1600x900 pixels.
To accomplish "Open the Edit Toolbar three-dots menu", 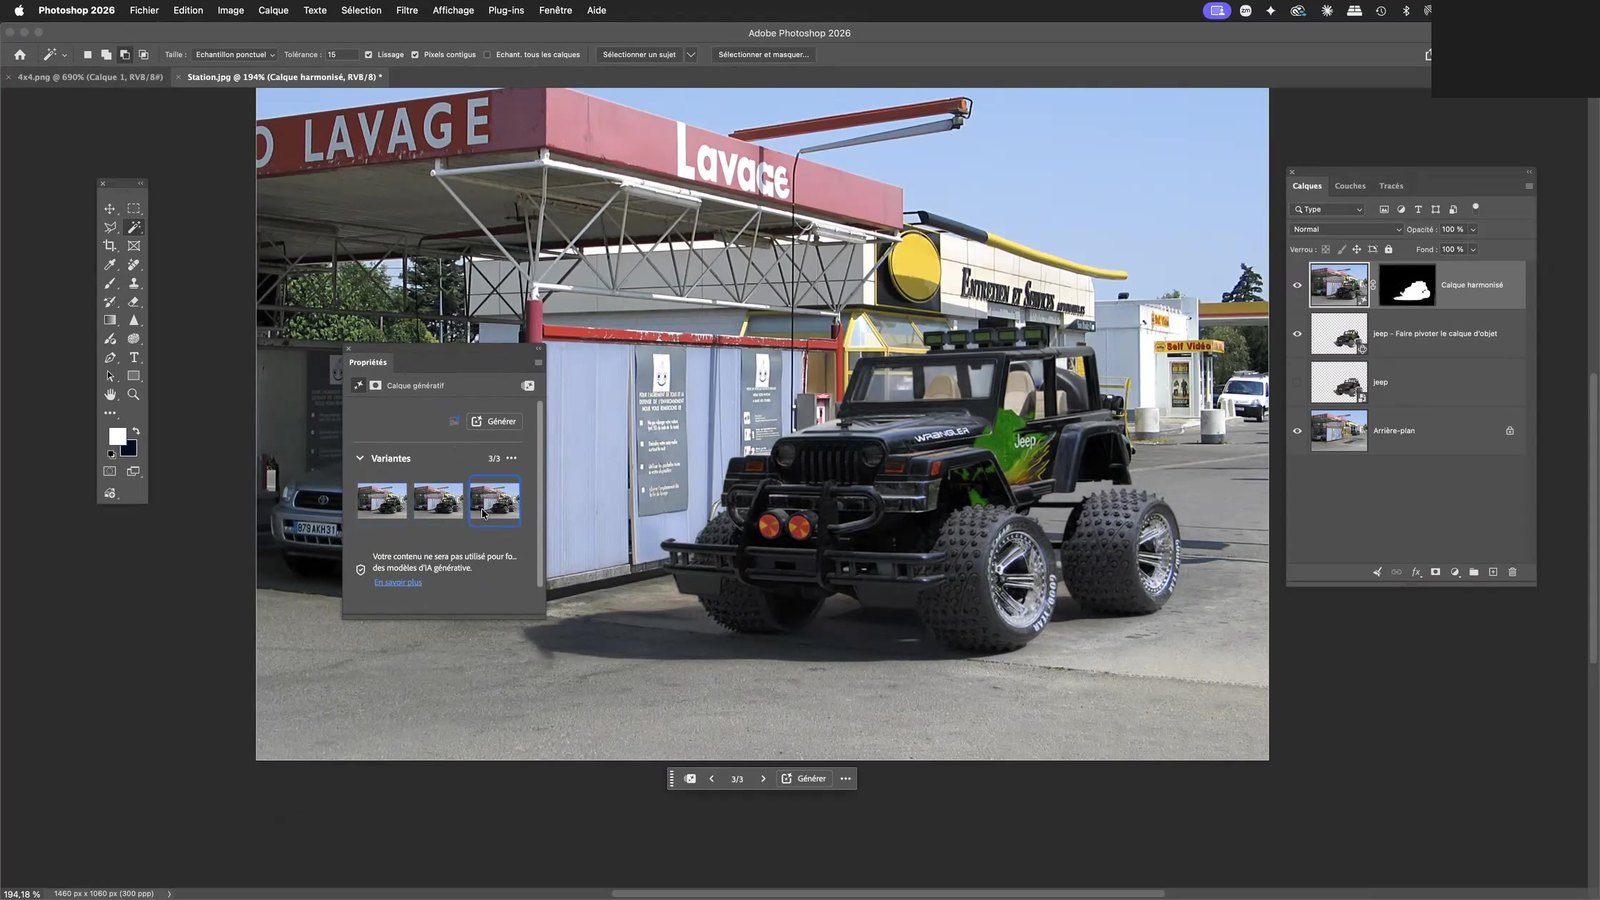I will 110,413.
